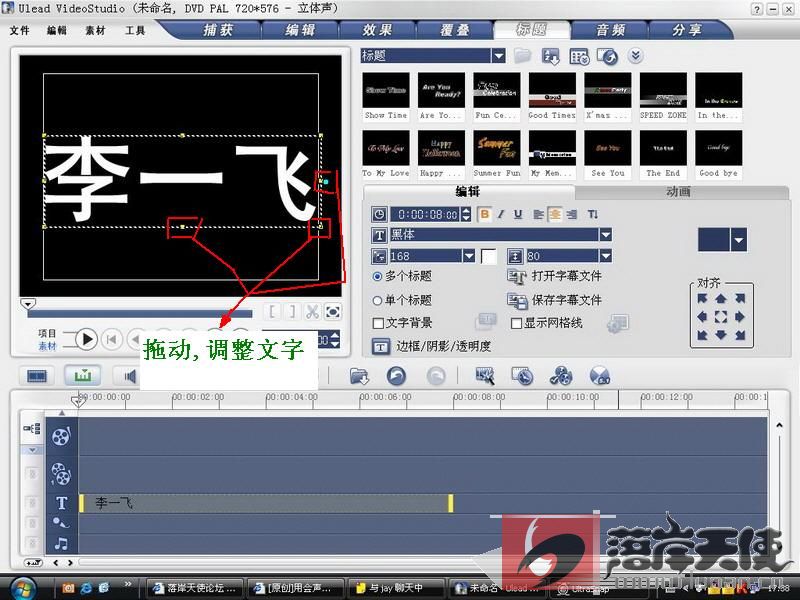Viewport: 800px width, 600px height.
Task: Toggle vertical text orientation
Action: click(x=592, y=214)
